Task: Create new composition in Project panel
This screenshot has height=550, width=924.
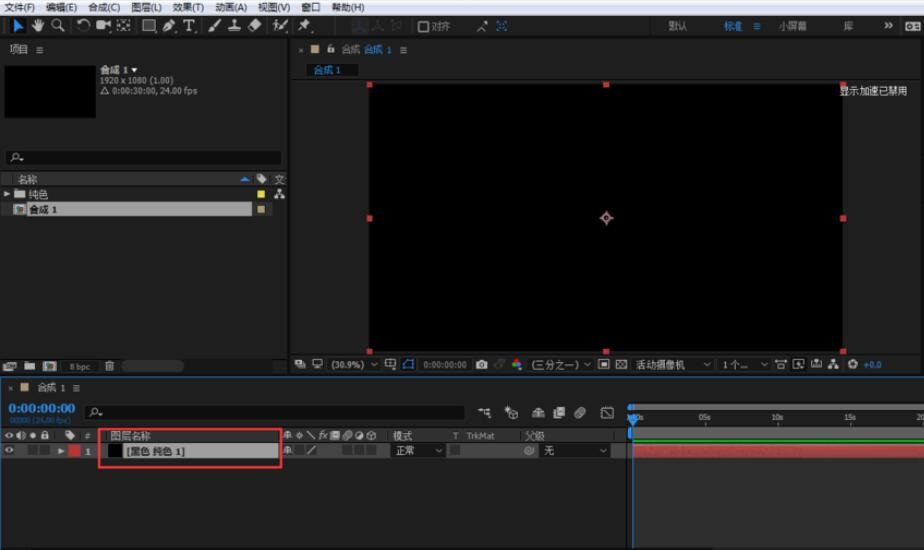Action: [50, 366]
